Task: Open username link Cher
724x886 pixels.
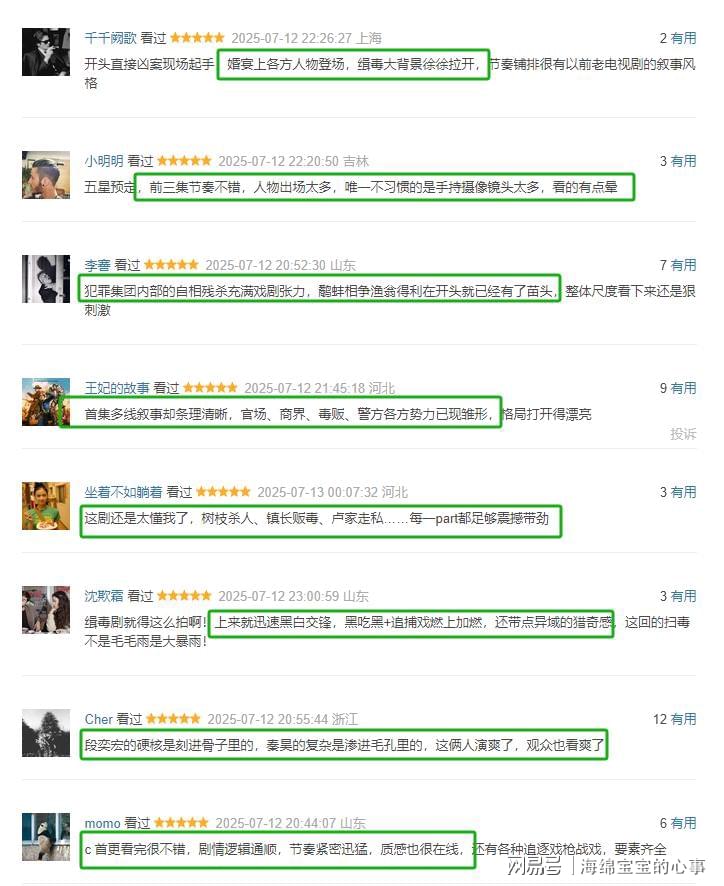Action: 98,719
